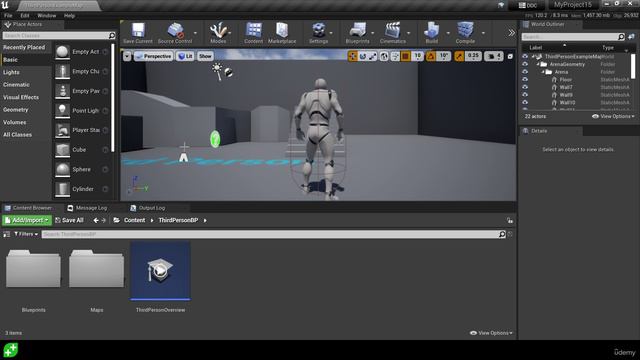Click the ThirdPersonBP breadcrumb path
The height and width of the screenshot is (360, 640).
tap(178, 220)
